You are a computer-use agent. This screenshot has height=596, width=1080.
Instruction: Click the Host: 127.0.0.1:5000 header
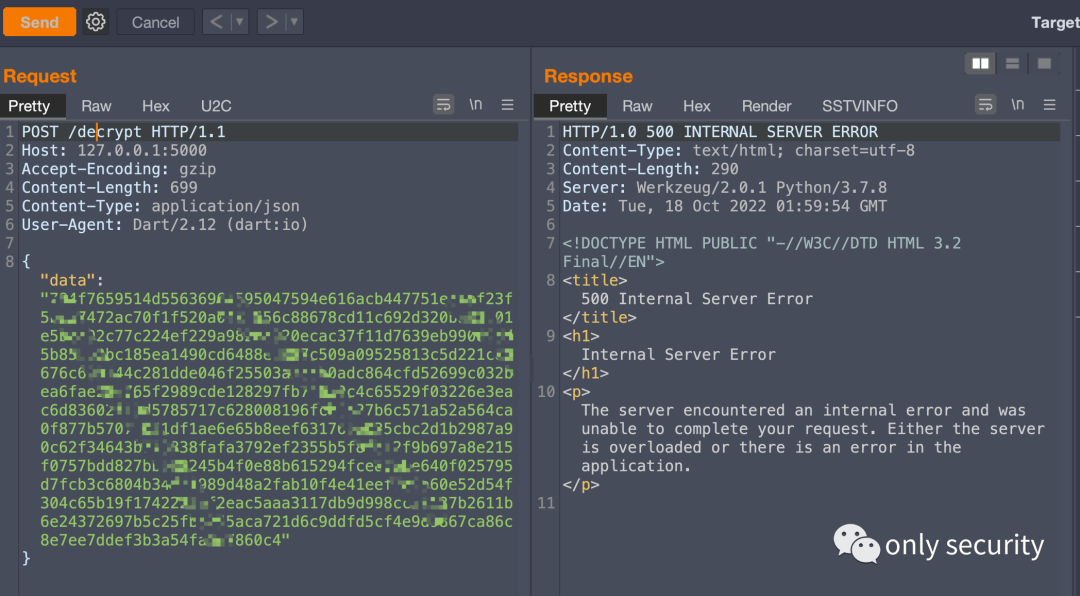click(114, 150)
